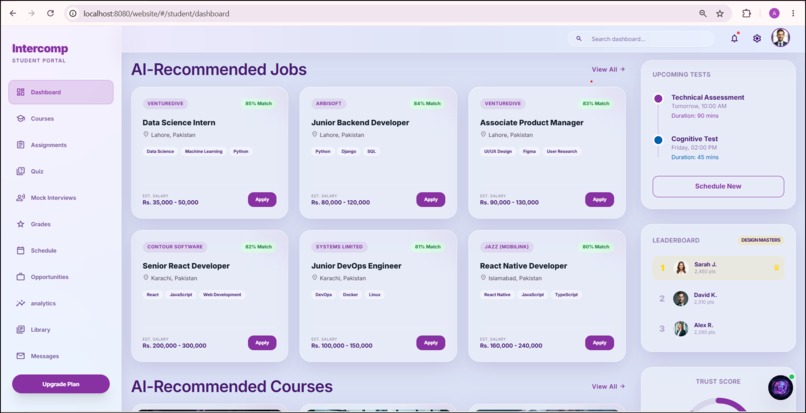Click the Assignments clipboard icon
This screenshot has width=806, height=413.
(21, 145)
